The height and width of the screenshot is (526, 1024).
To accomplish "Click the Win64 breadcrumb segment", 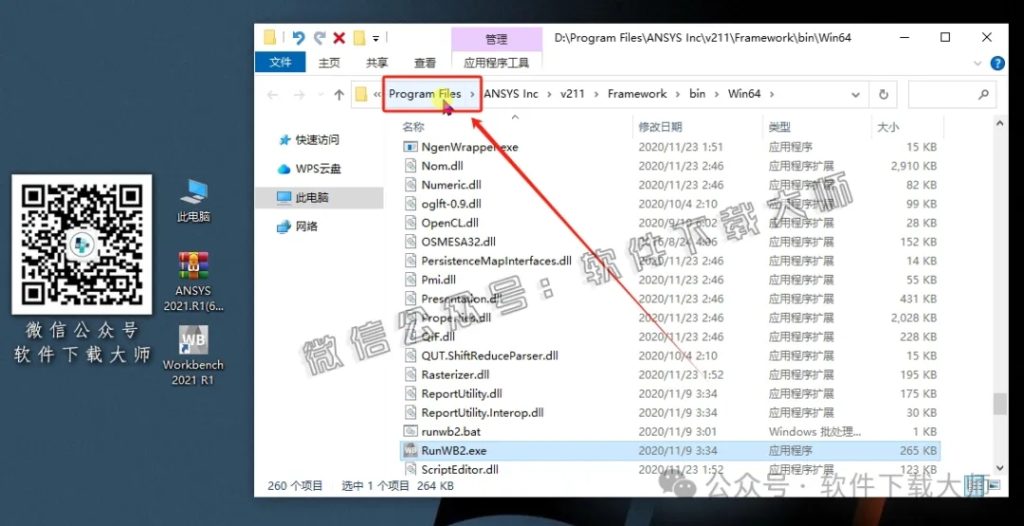I will point(744,93).
